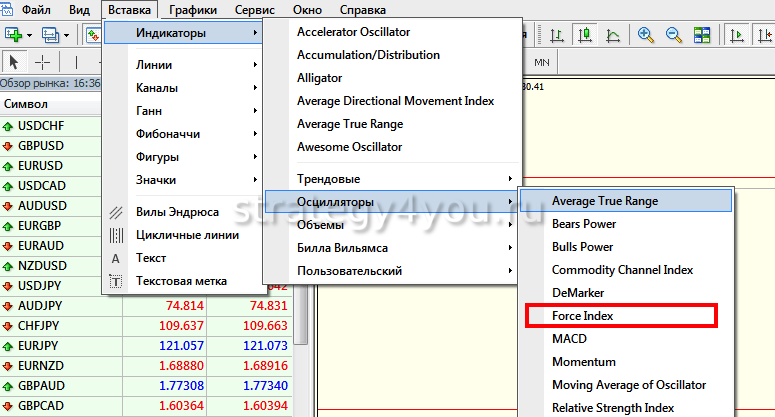Activate the crosshair tool

click(x=42, y=62)
